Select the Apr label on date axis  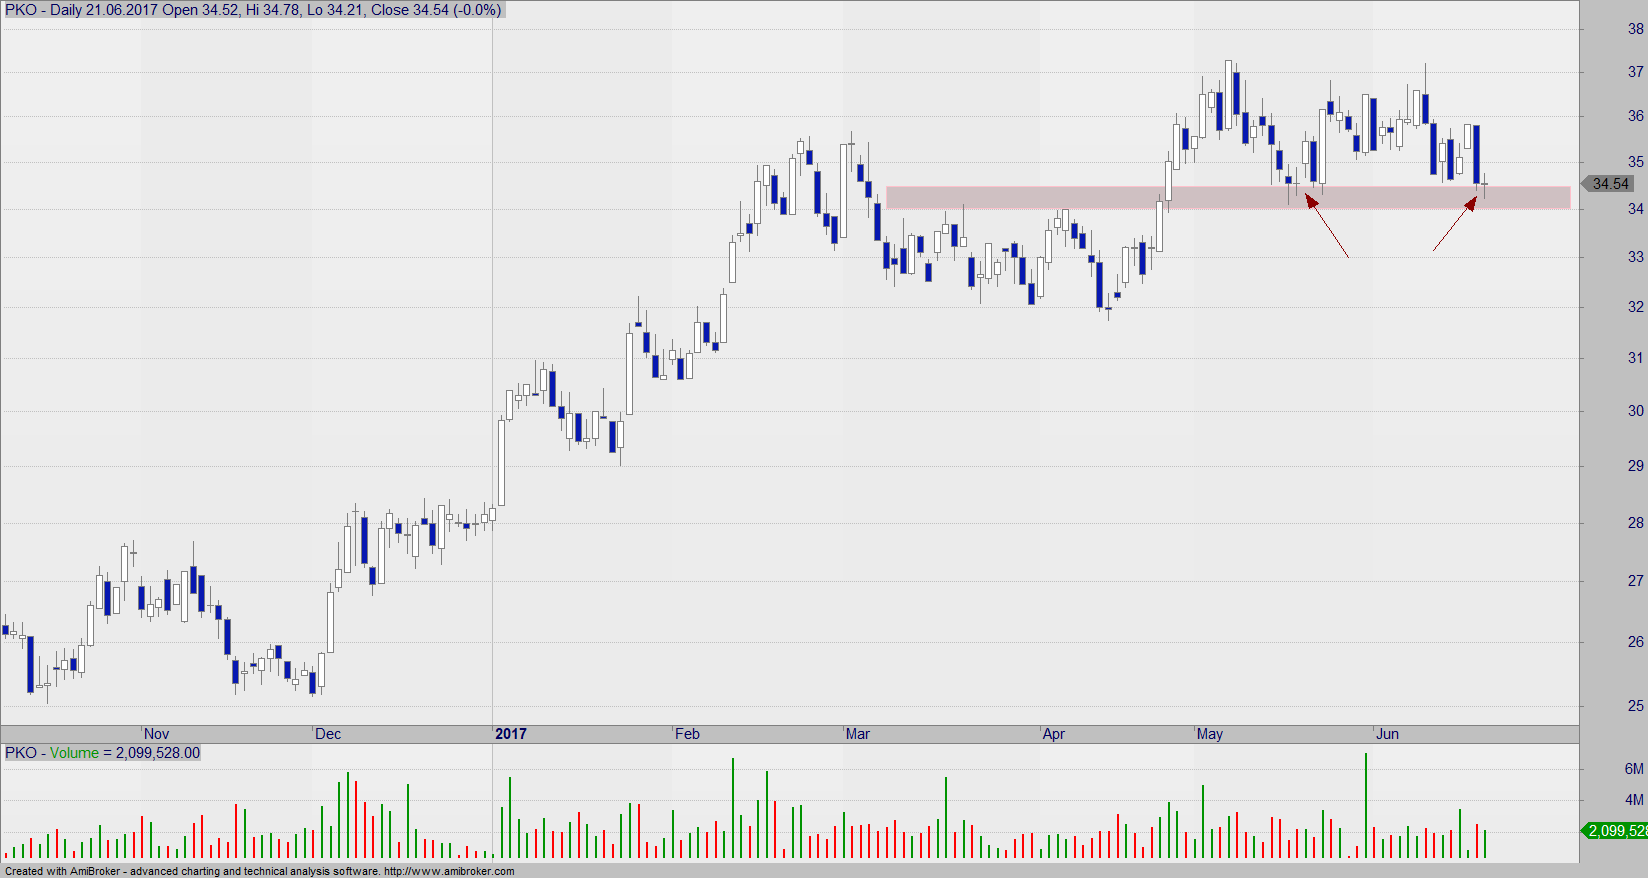tap(1054, 734)
